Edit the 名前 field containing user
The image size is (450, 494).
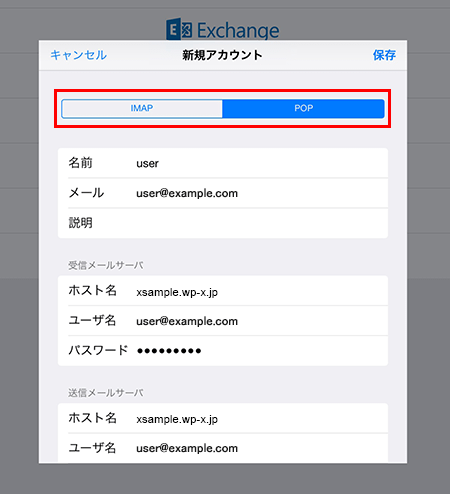[x=223, y=163]
